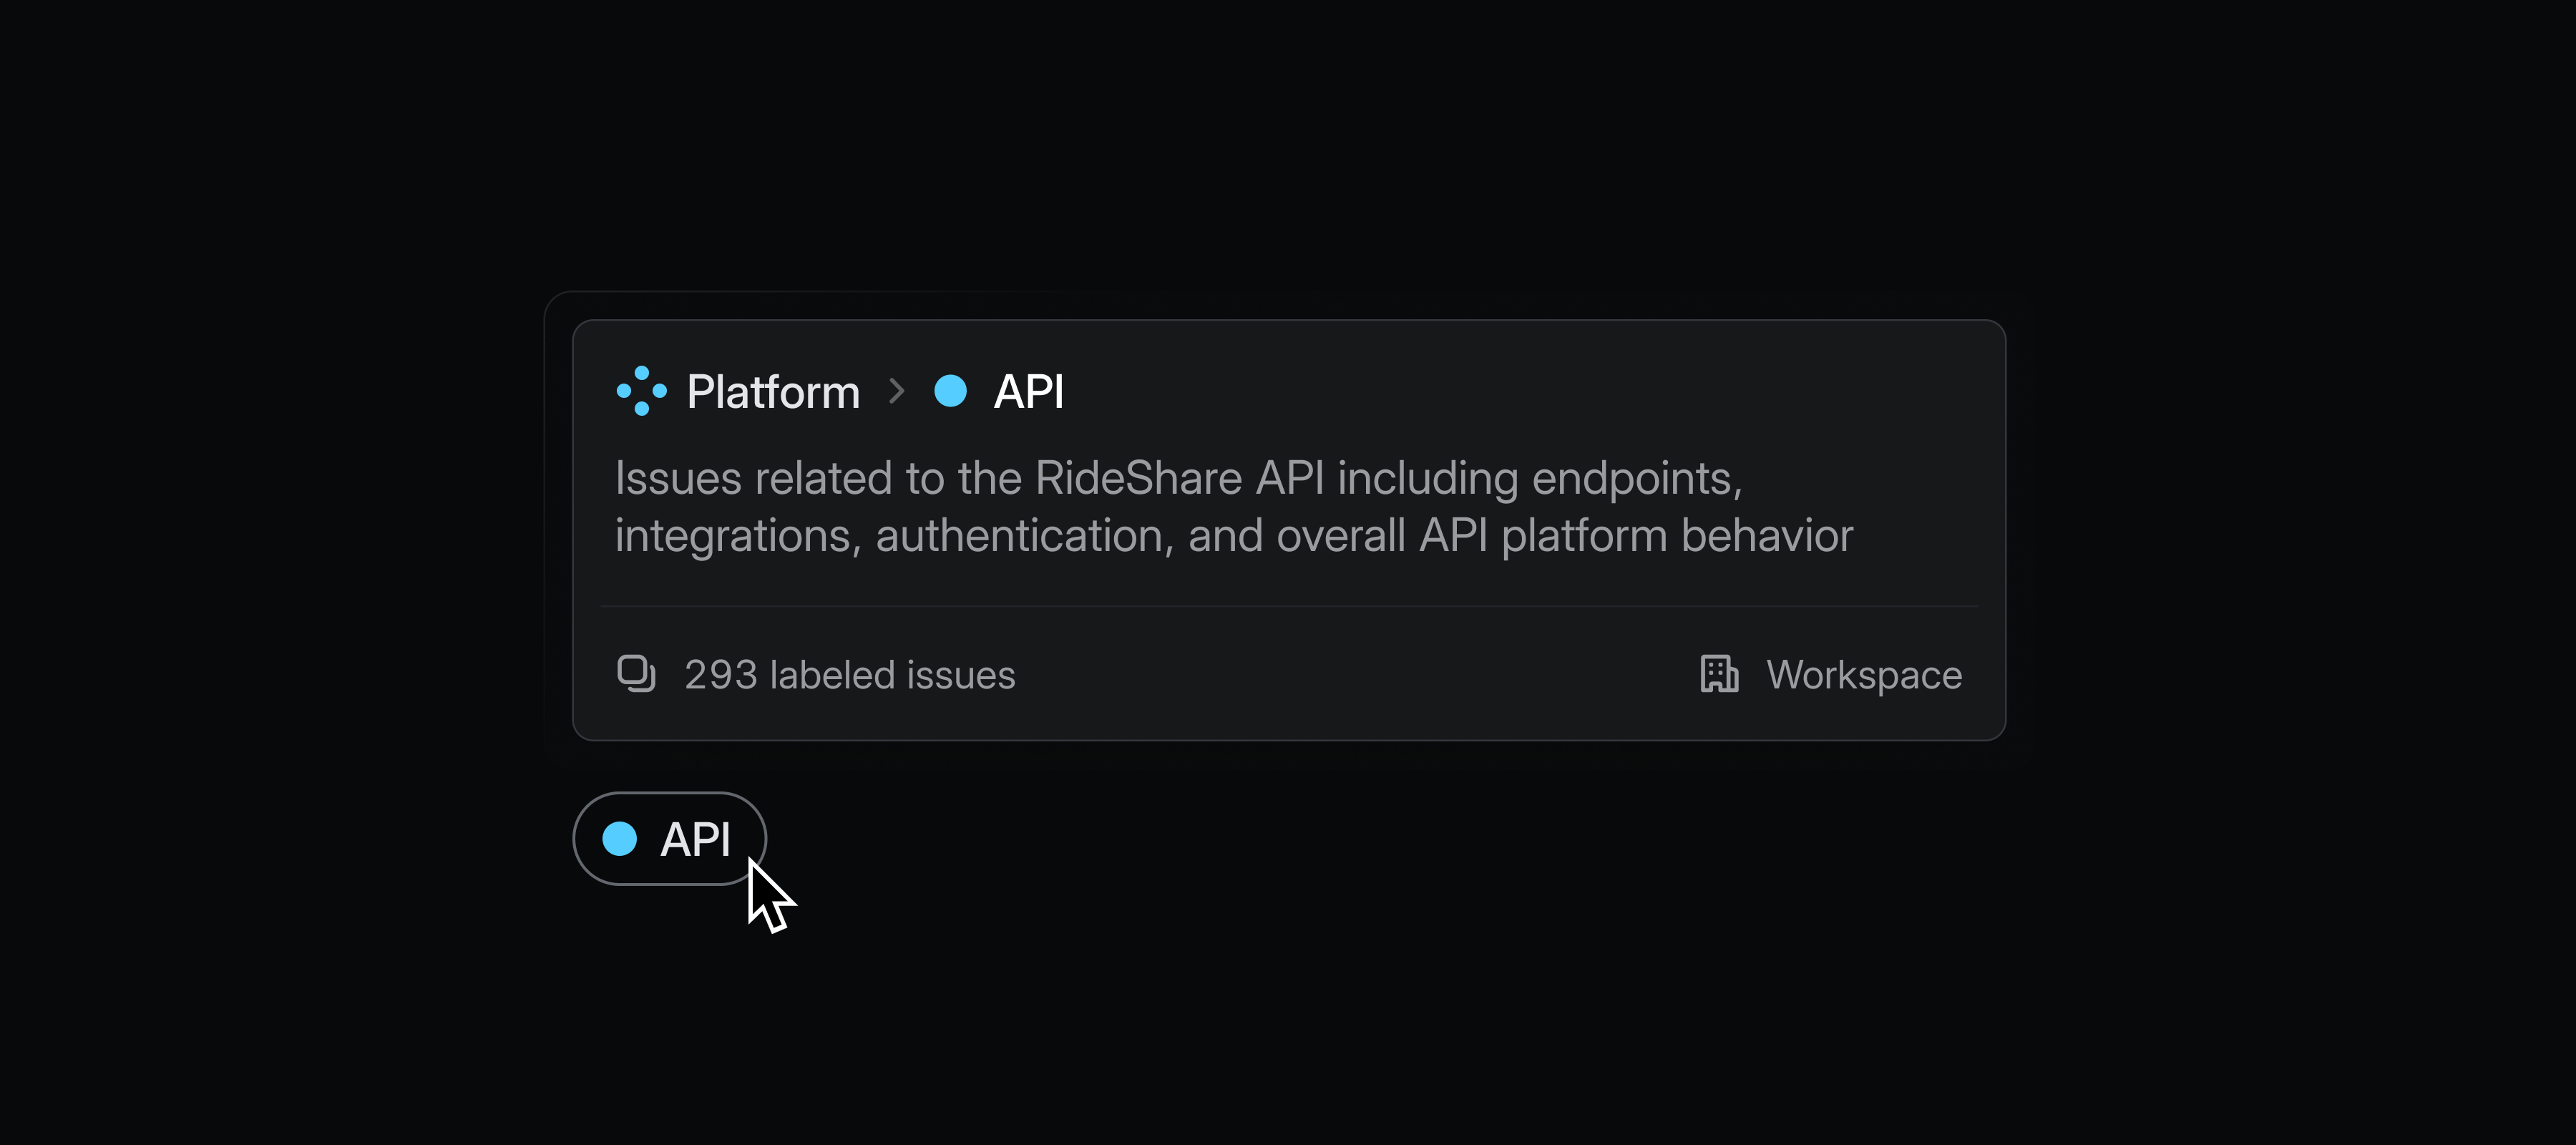Open the Platform to API breadcrumb arrow

(897, 391)
